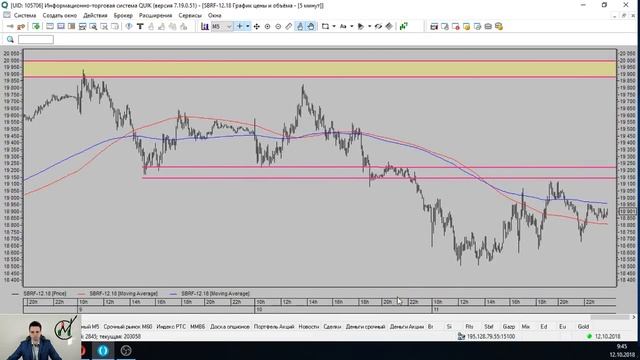The image size is (640, 360).
Task: Toggle the highlighted hand pan mode button
Action: (311, 27)
